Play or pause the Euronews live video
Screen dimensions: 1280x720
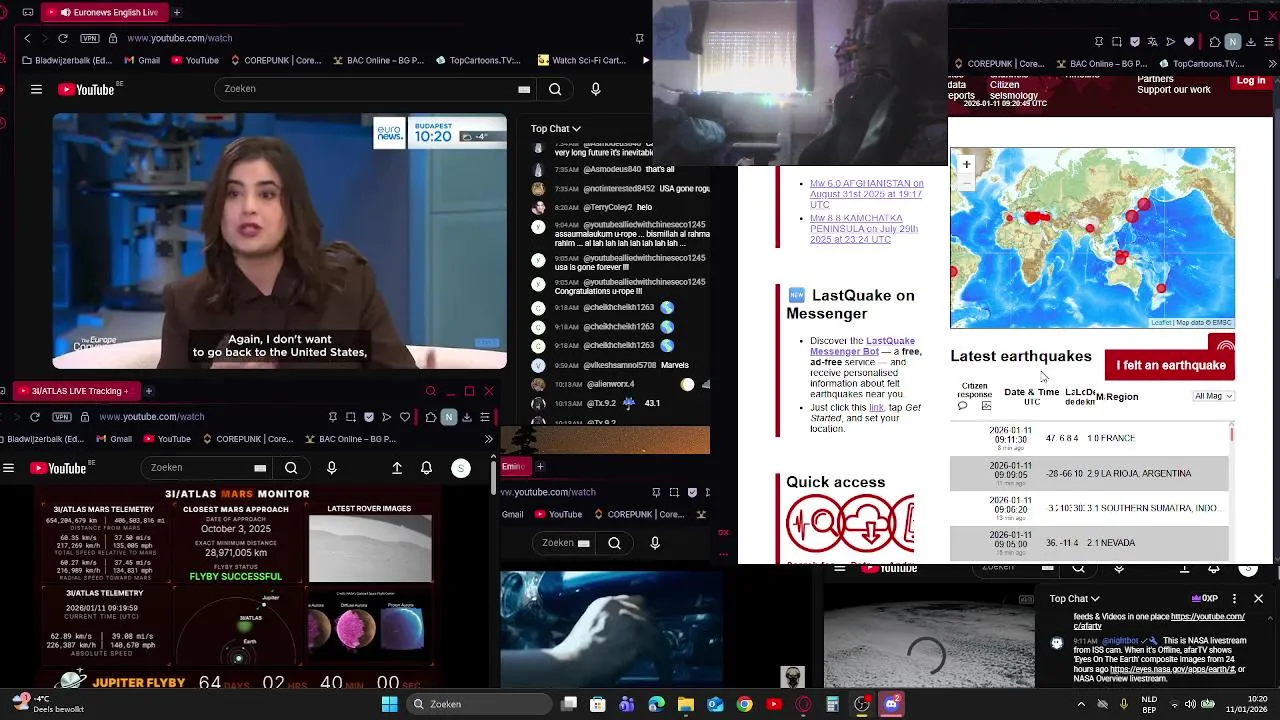(280, 241)
